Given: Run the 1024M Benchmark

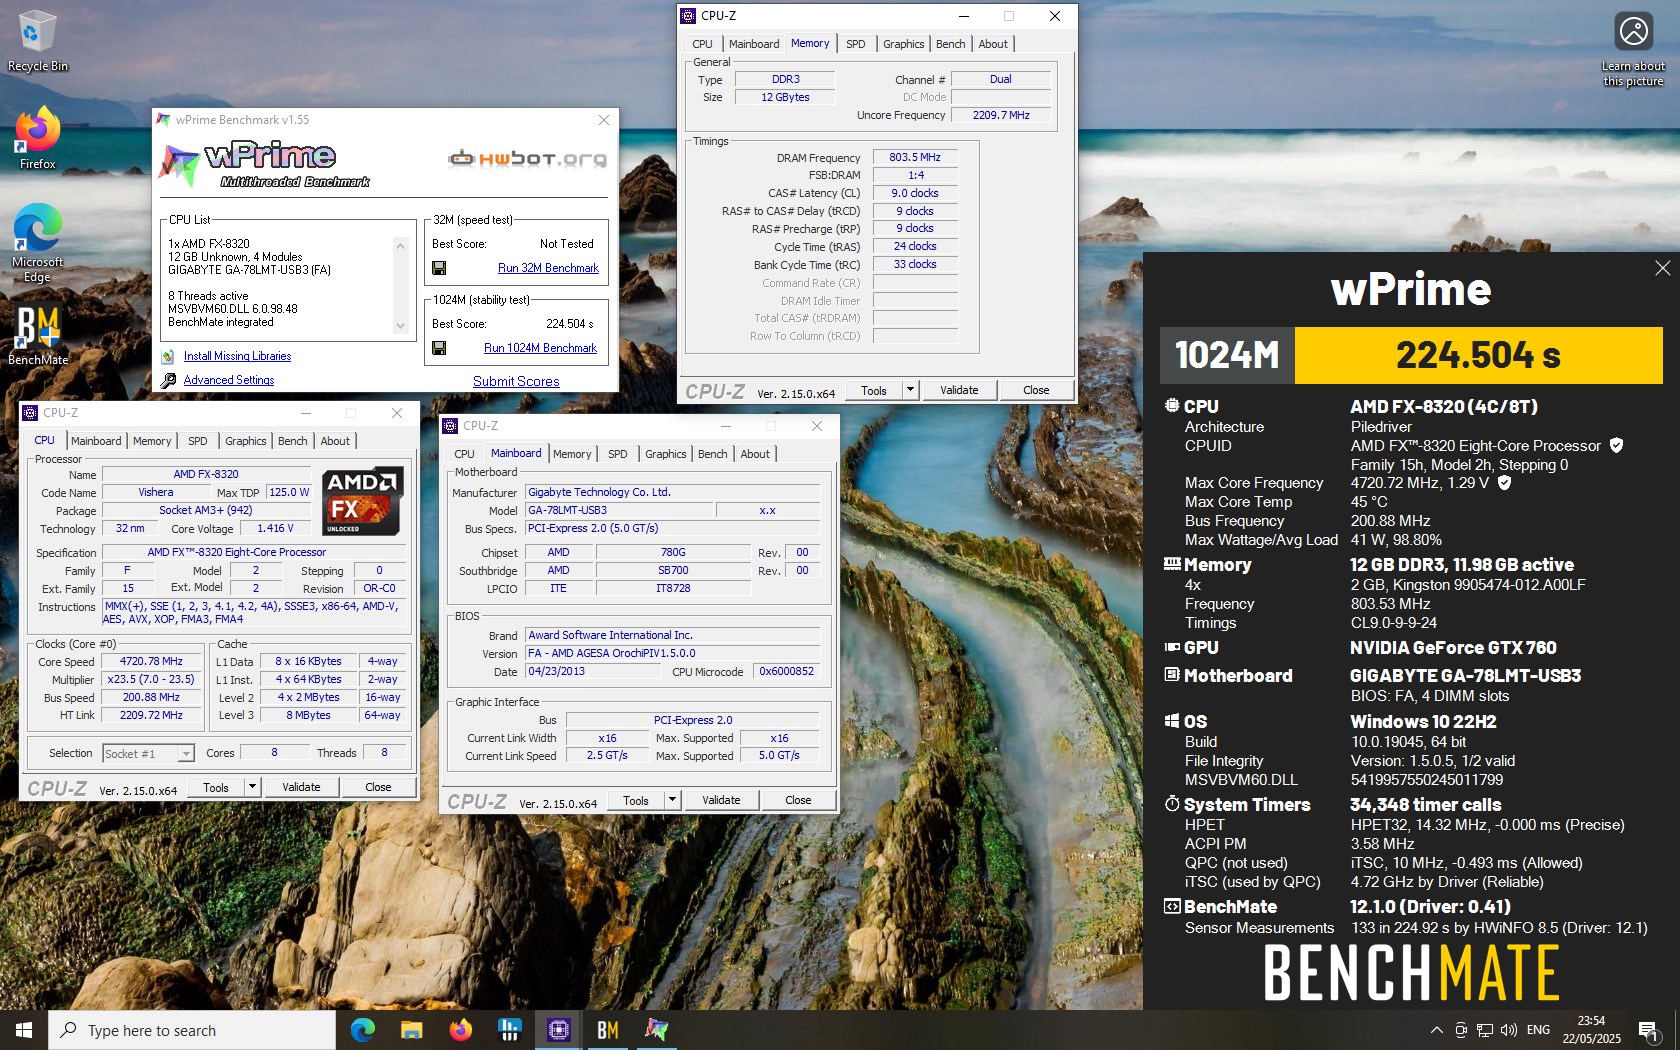Looking at the screenshot, I should [540, 348].
